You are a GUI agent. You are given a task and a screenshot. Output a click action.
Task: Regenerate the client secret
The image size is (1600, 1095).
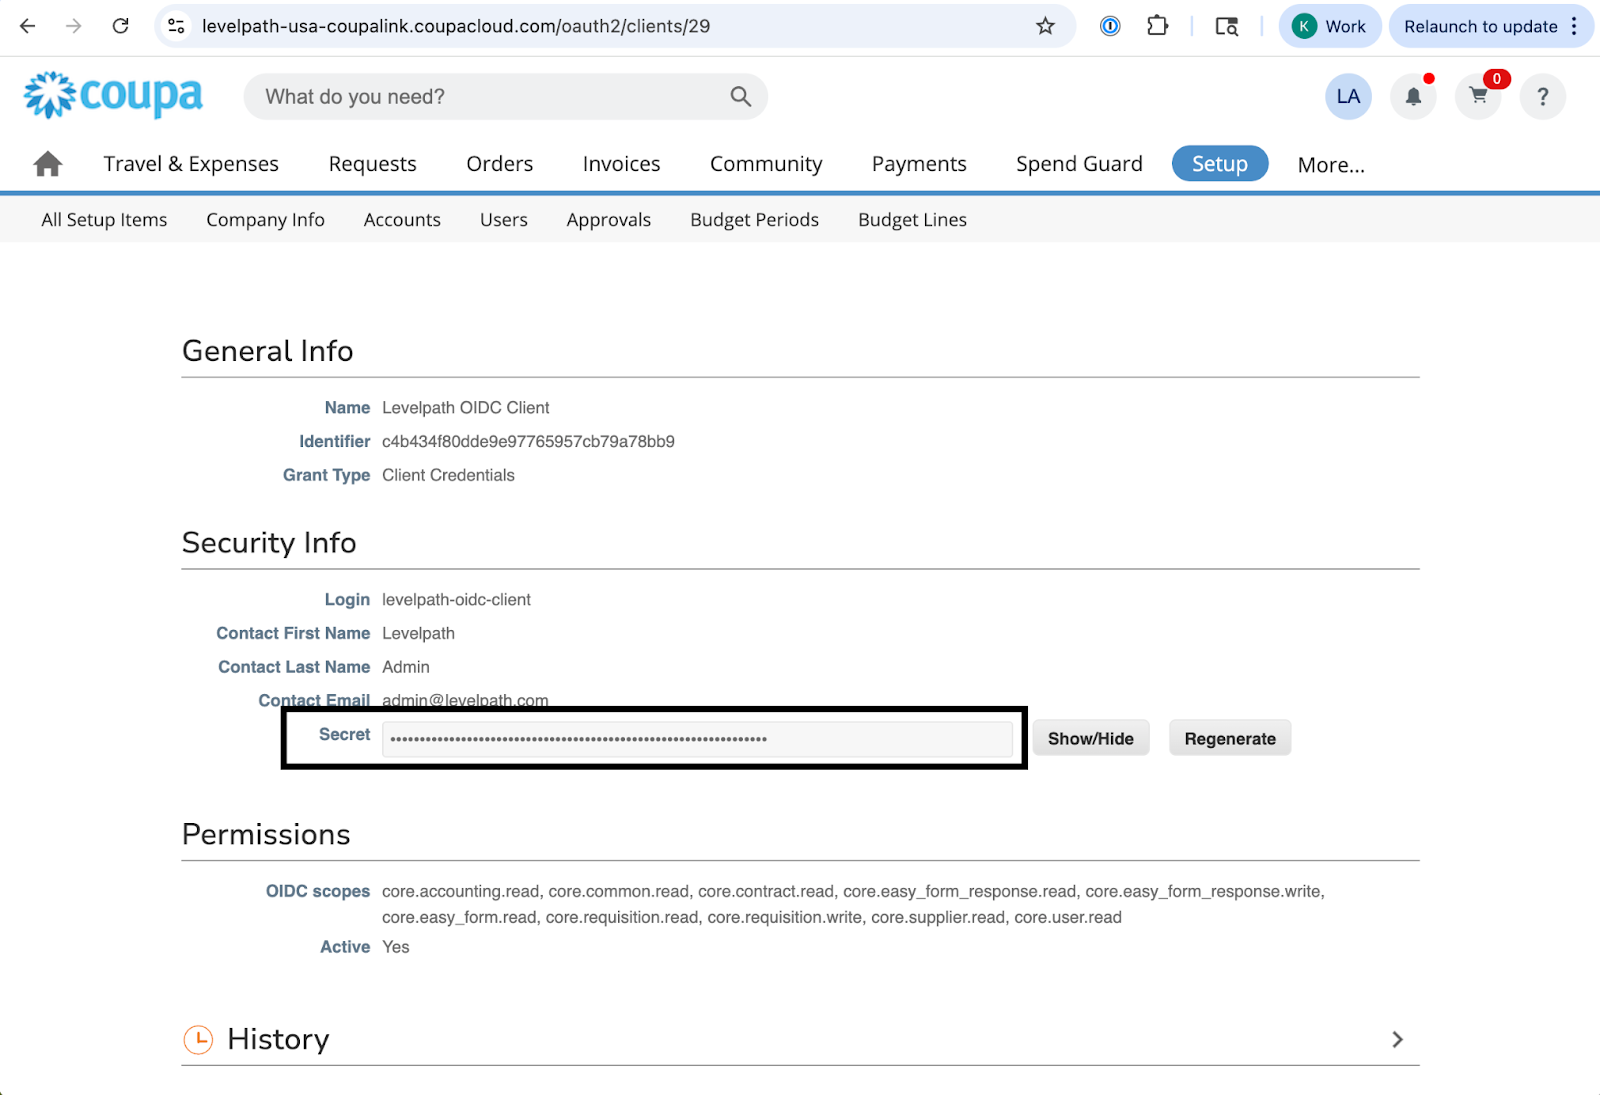[1229, 739]
